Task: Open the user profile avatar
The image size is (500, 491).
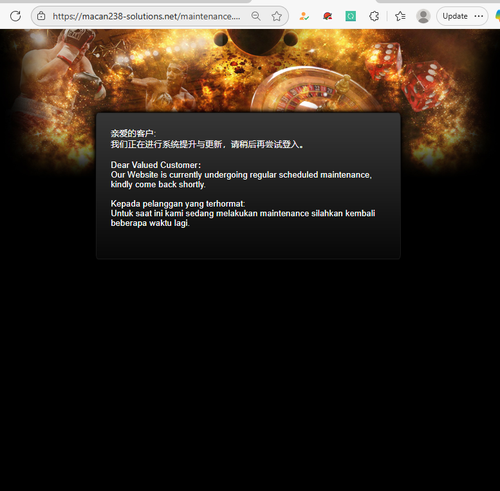Action: (423, 16)
